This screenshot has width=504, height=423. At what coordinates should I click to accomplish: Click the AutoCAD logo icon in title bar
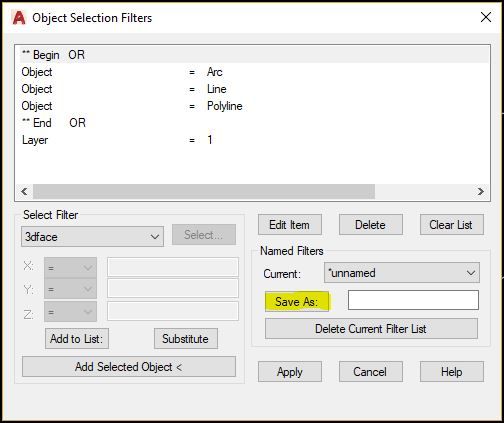[19, 18]
